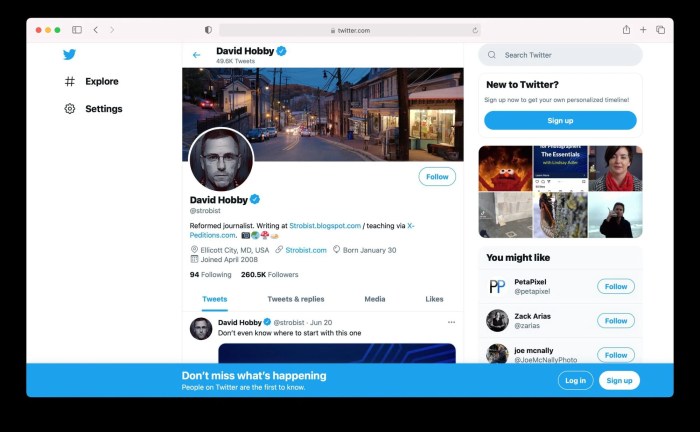Click the tweet author avatar
The image size is (700, 432).
click(201, 329)
